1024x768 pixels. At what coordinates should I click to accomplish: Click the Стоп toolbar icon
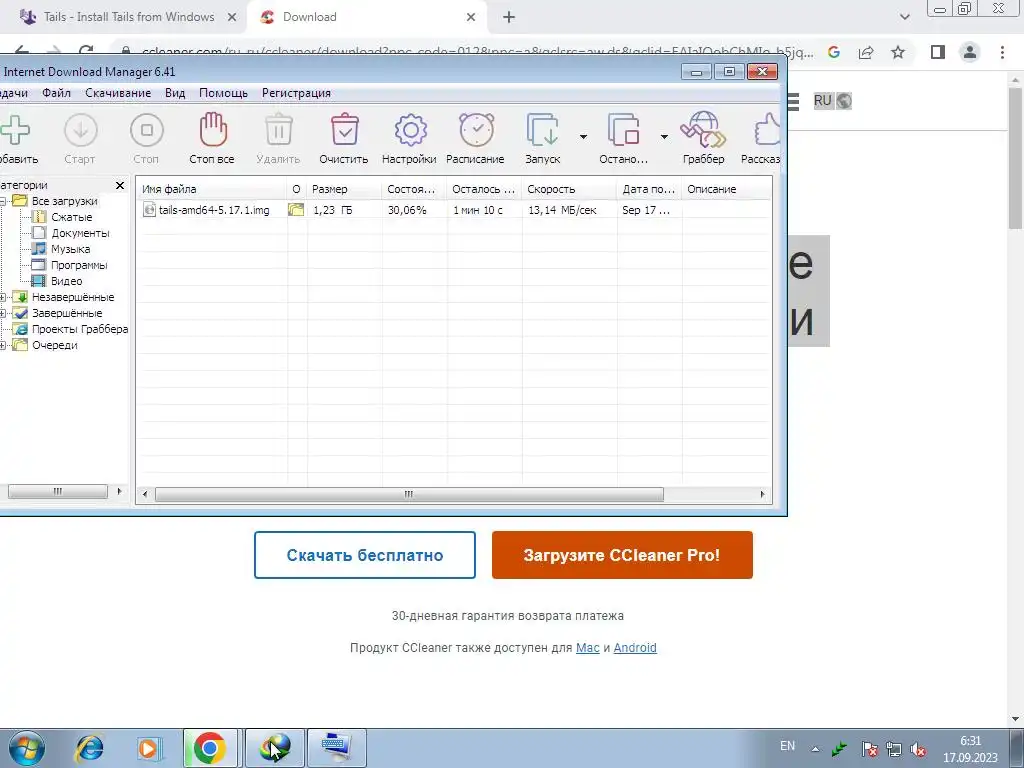pyautogui.click(x=147, y=130)
